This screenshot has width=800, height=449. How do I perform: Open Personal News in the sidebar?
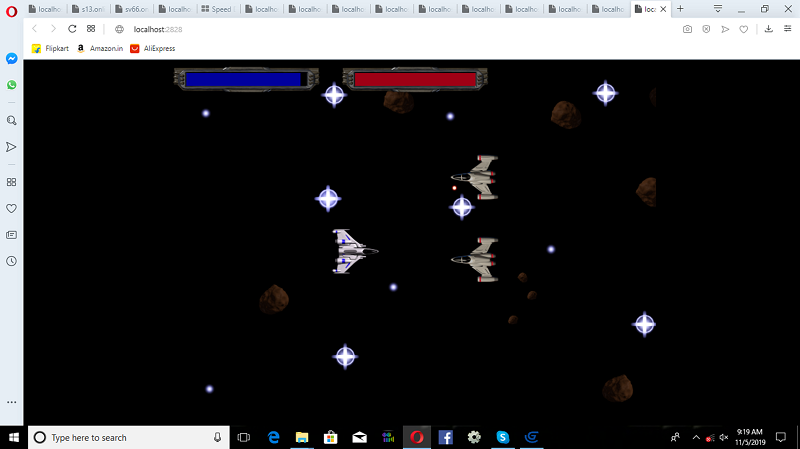pyautogui.click(x=11, y=235)
